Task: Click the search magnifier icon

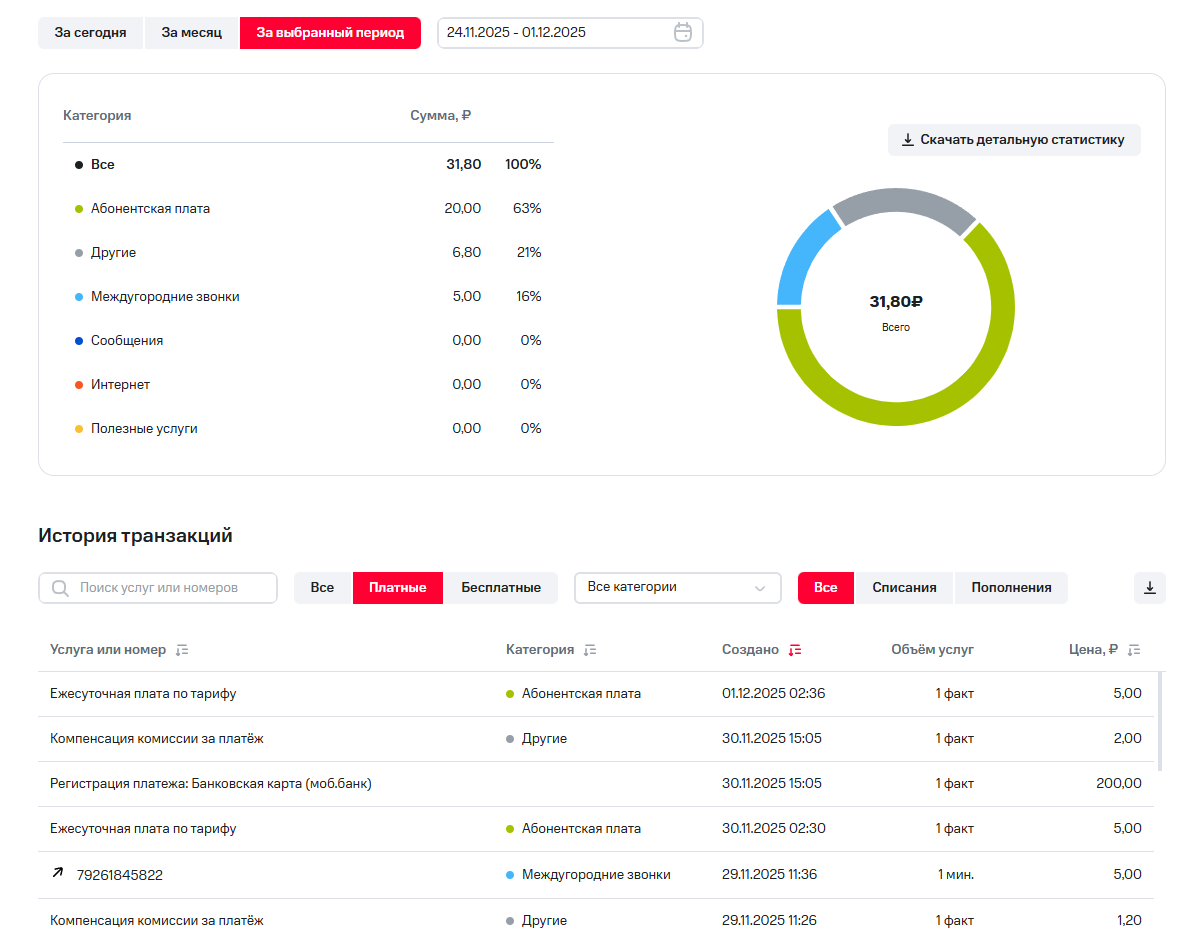Action: point(60,588)
